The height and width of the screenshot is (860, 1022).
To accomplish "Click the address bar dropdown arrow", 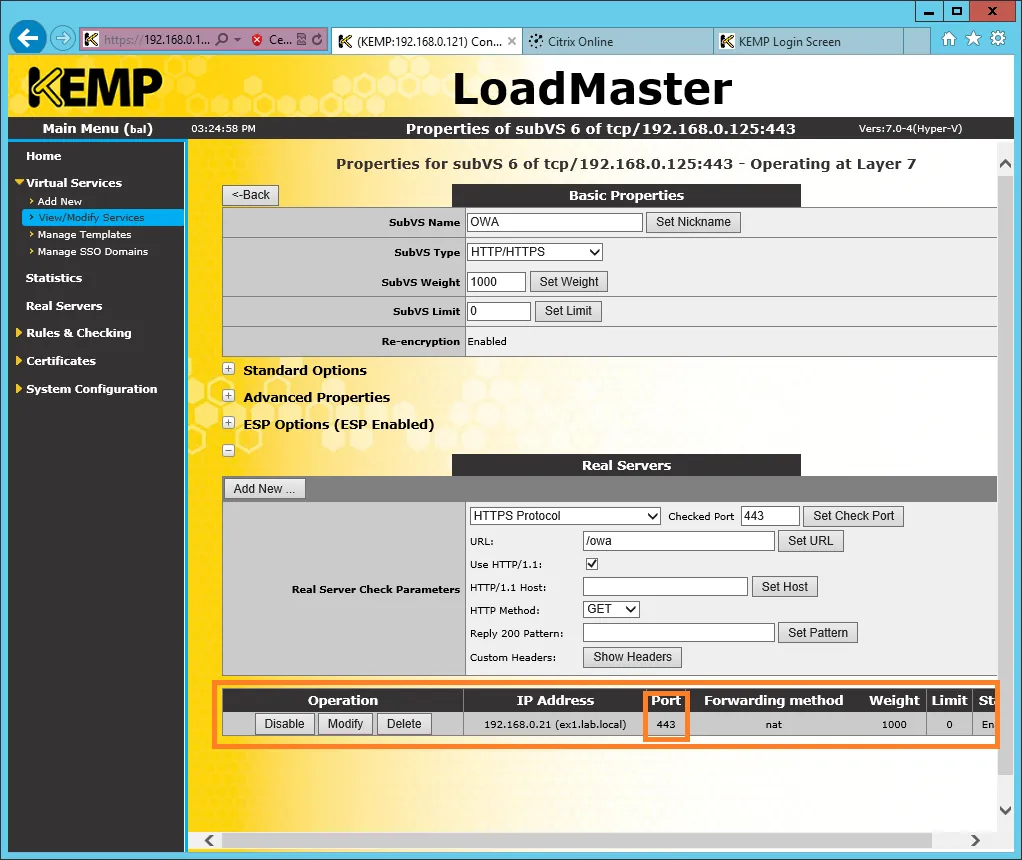I will tap(237, 40).
